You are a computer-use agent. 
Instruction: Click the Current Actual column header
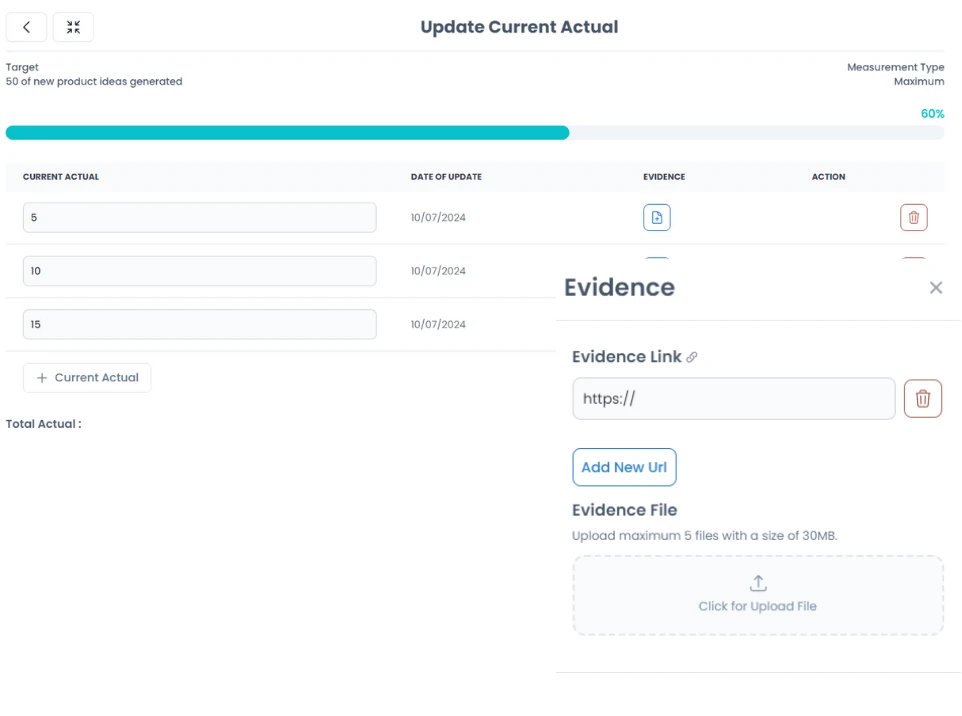click(x=61, y=177)
